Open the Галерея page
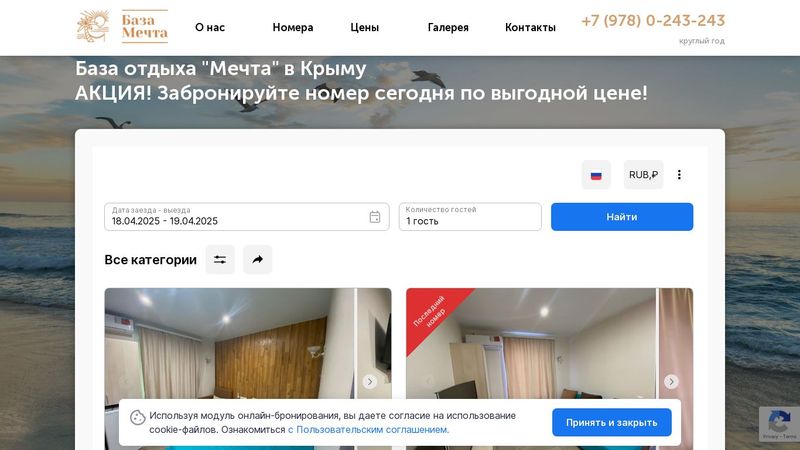The height and width of the screenshot is (450, 800). pos(448,28)
